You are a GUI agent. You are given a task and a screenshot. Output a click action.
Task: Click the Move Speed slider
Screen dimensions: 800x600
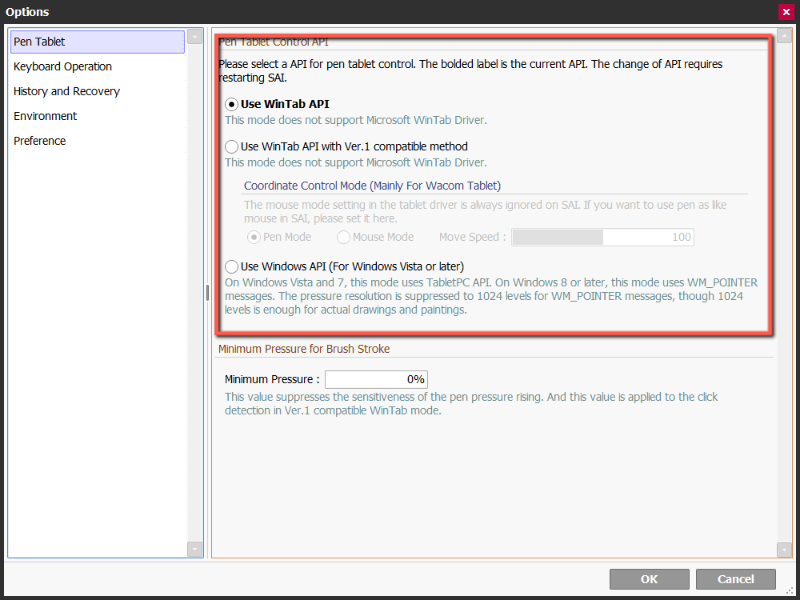(603, 237)
